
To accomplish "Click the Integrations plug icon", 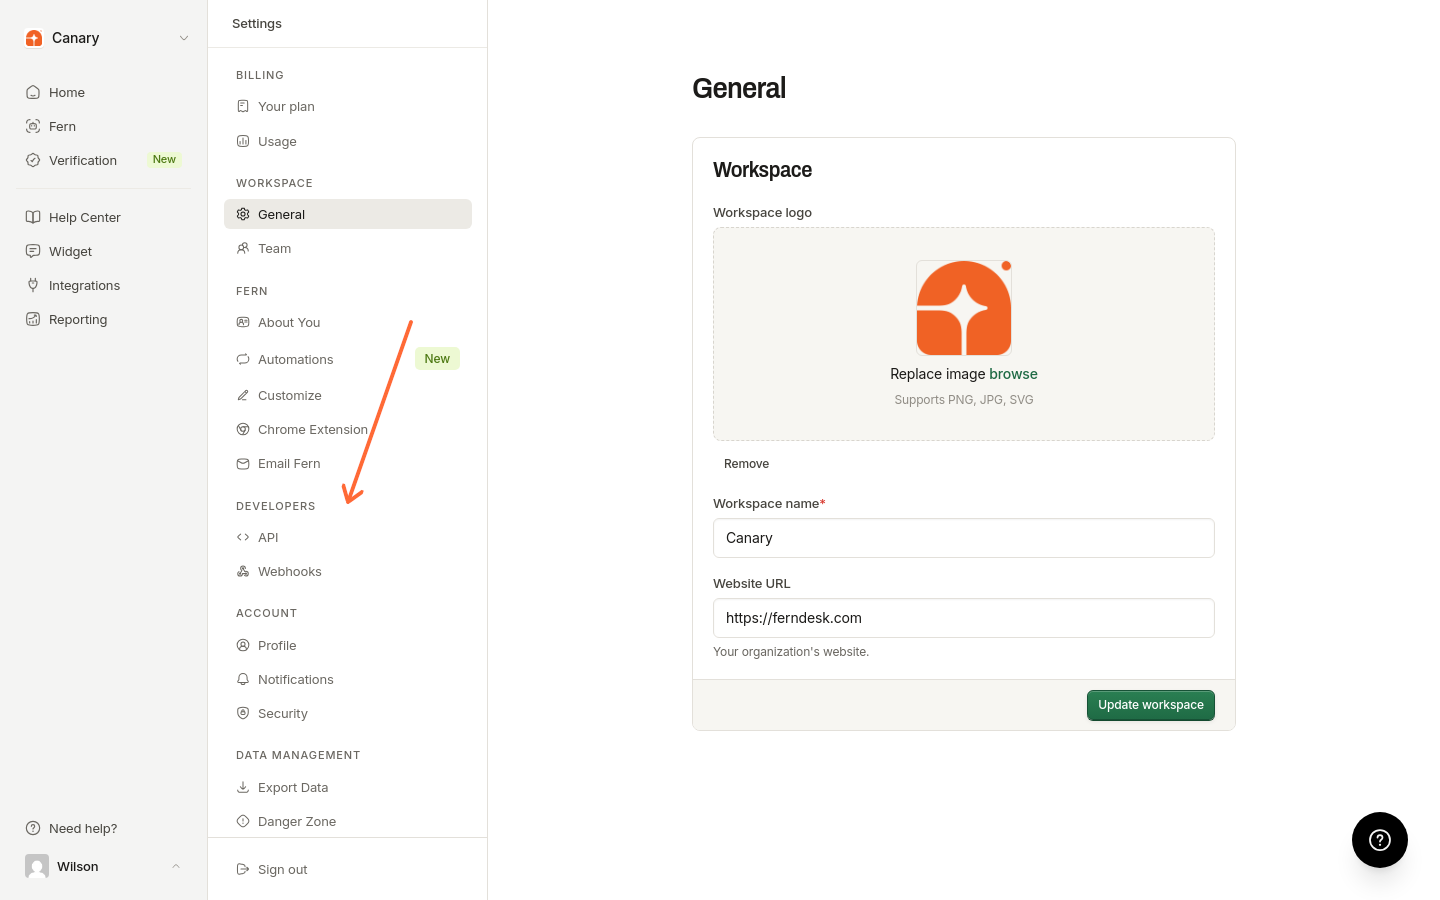I will pos(33,285).
